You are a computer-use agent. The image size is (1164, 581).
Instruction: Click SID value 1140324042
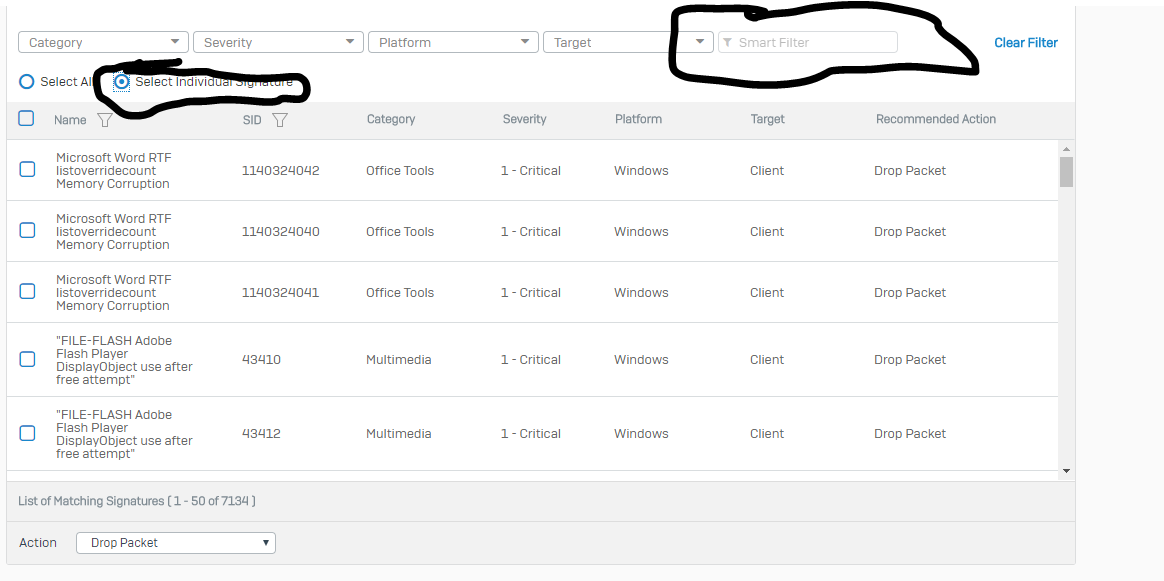click(281, 171)
